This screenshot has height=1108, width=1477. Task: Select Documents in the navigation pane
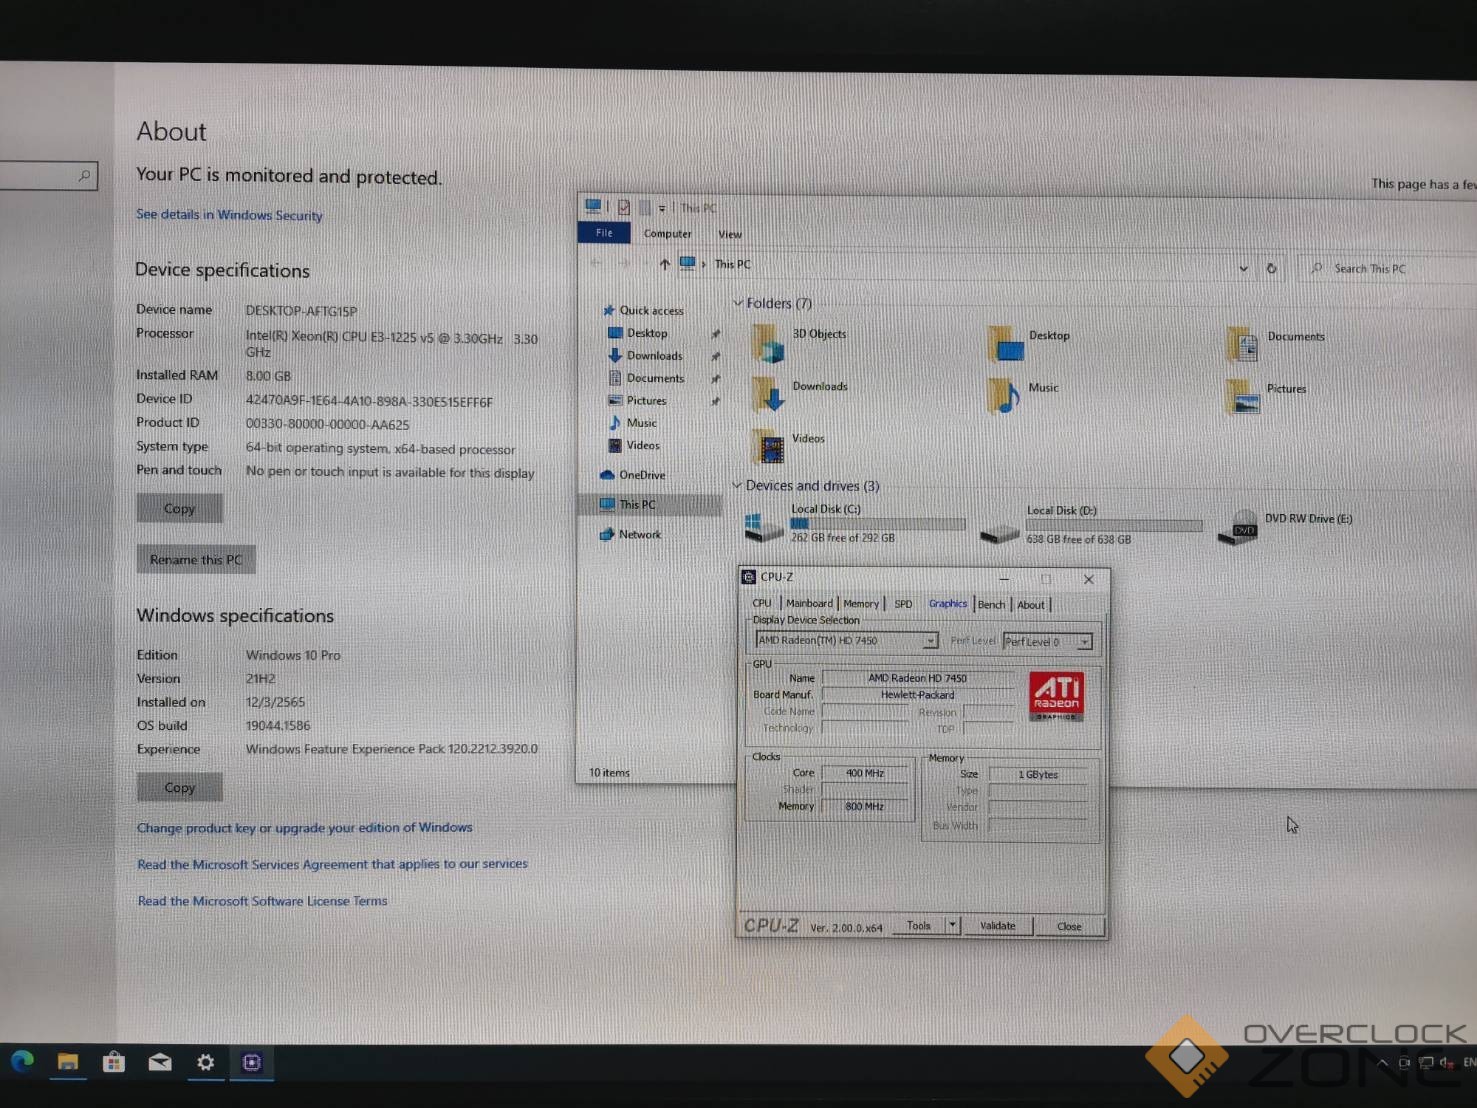(646, 378)
